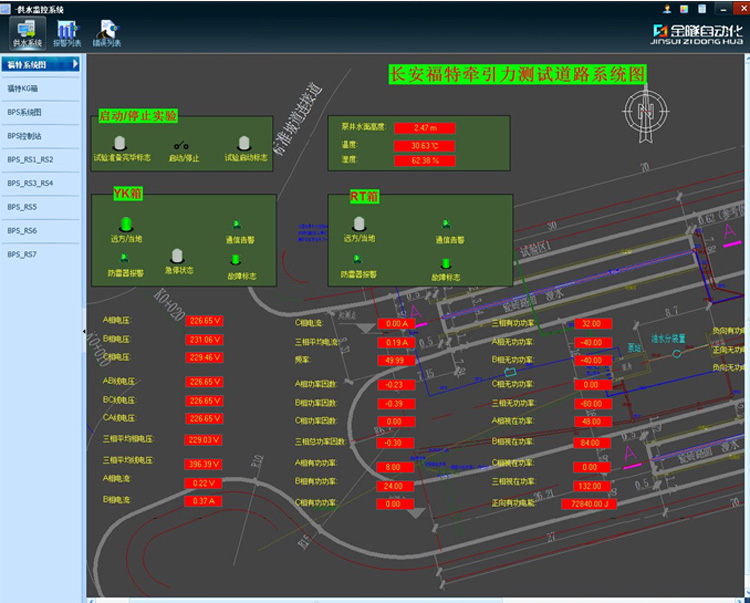Toggle the 启动/停止 switch
The image size is (750, 603).
181,145
